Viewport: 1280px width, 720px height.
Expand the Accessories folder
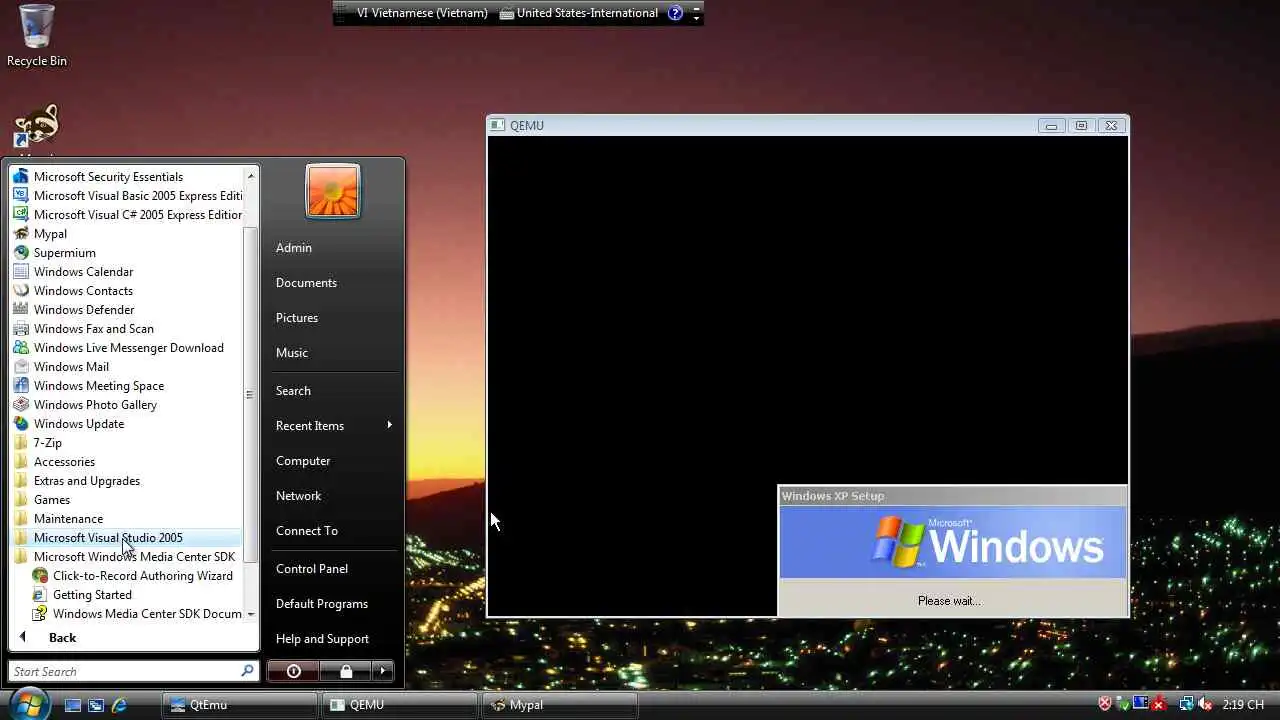(126, 462)
